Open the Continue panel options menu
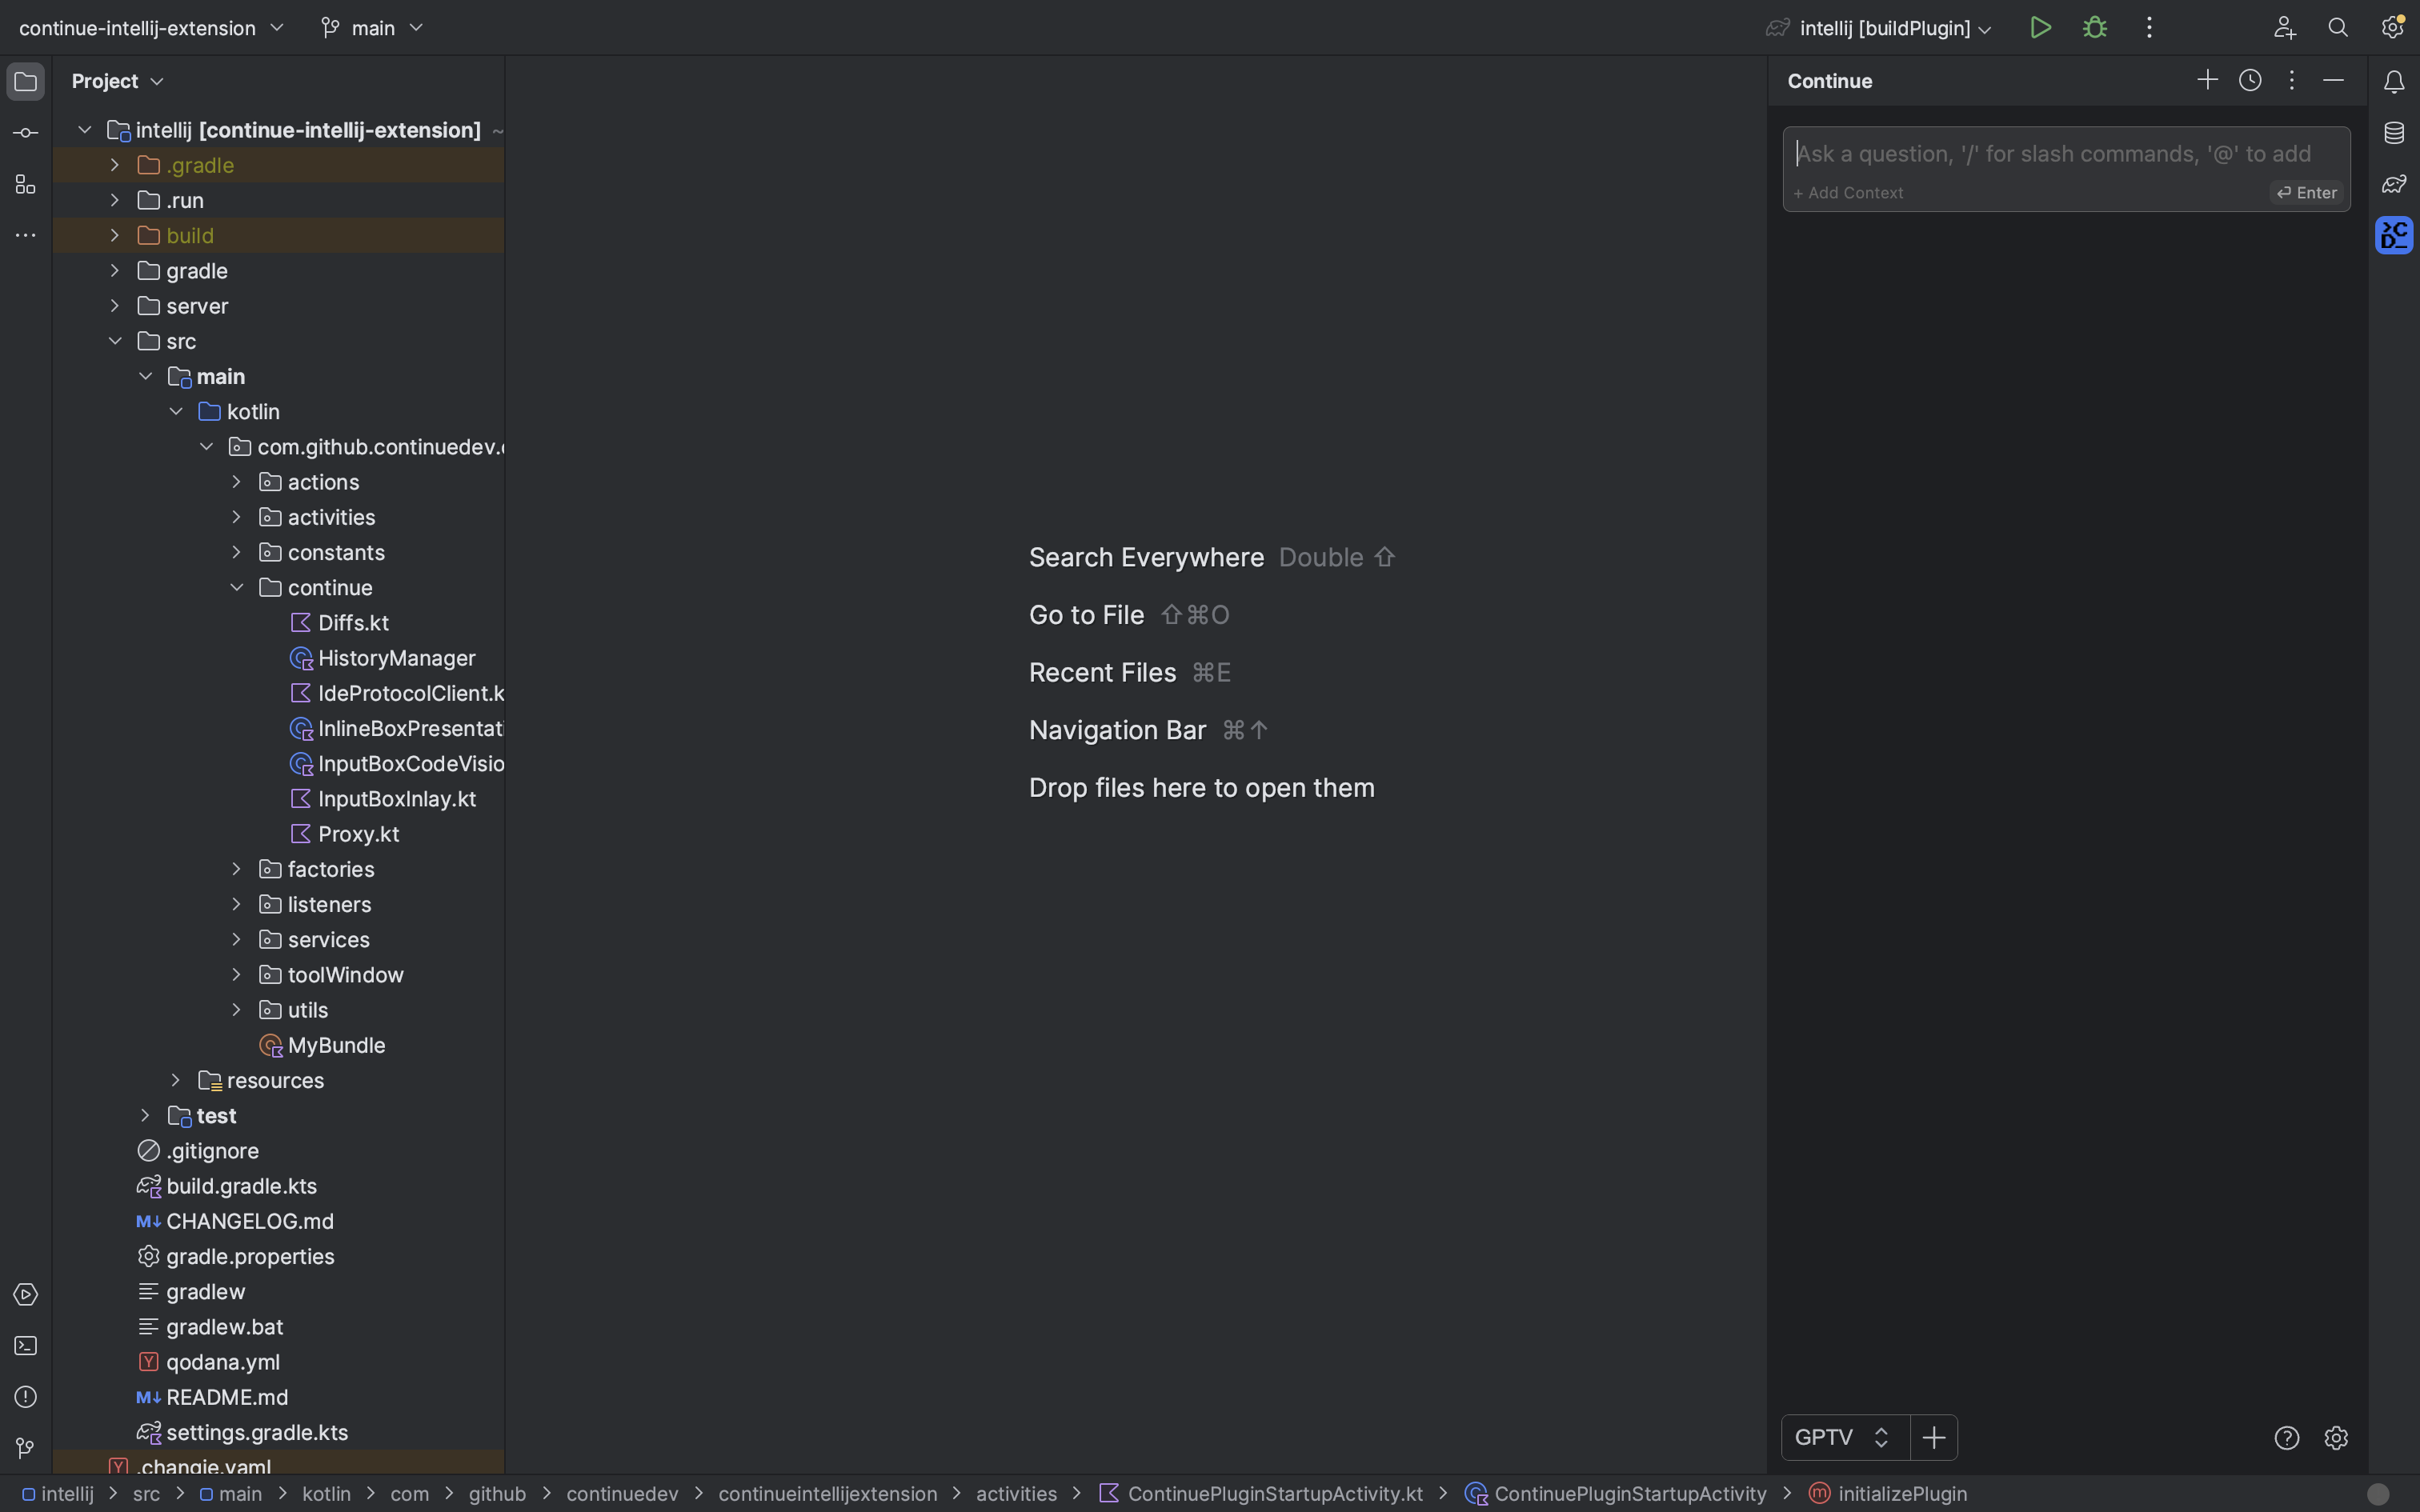The image size is (2420, 1512). (x=2291, y=80)
